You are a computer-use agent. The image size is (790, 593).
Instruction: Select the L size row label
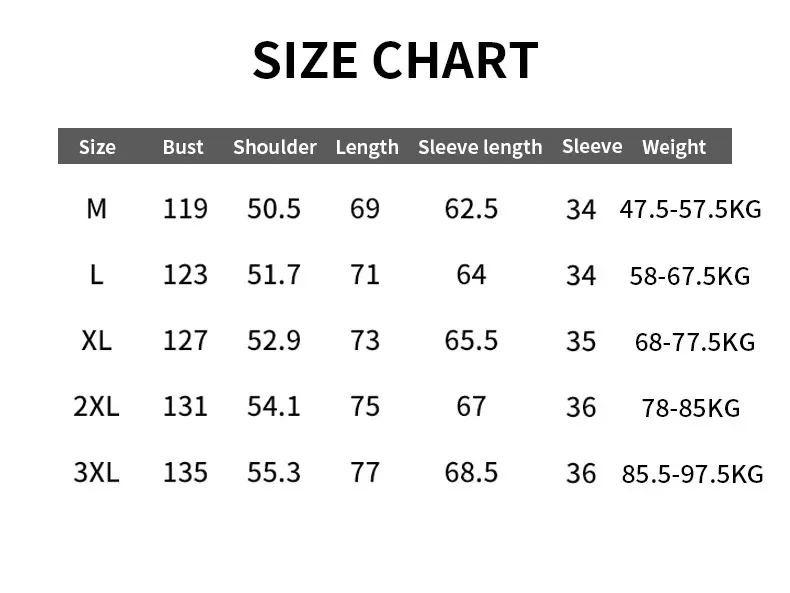(96, 275)
